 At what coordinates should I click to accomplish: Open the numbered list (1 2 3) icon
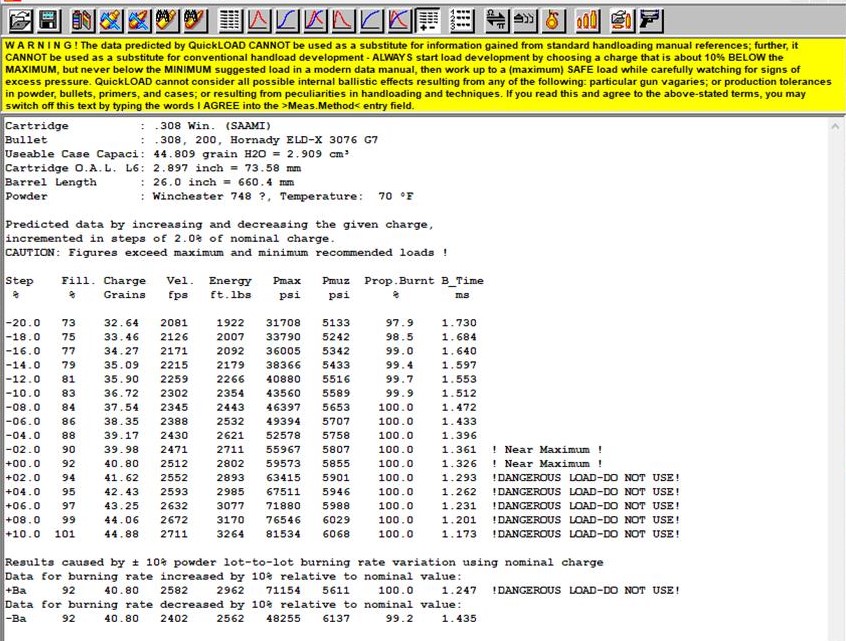pyautogui.click(x=461, y=18)
